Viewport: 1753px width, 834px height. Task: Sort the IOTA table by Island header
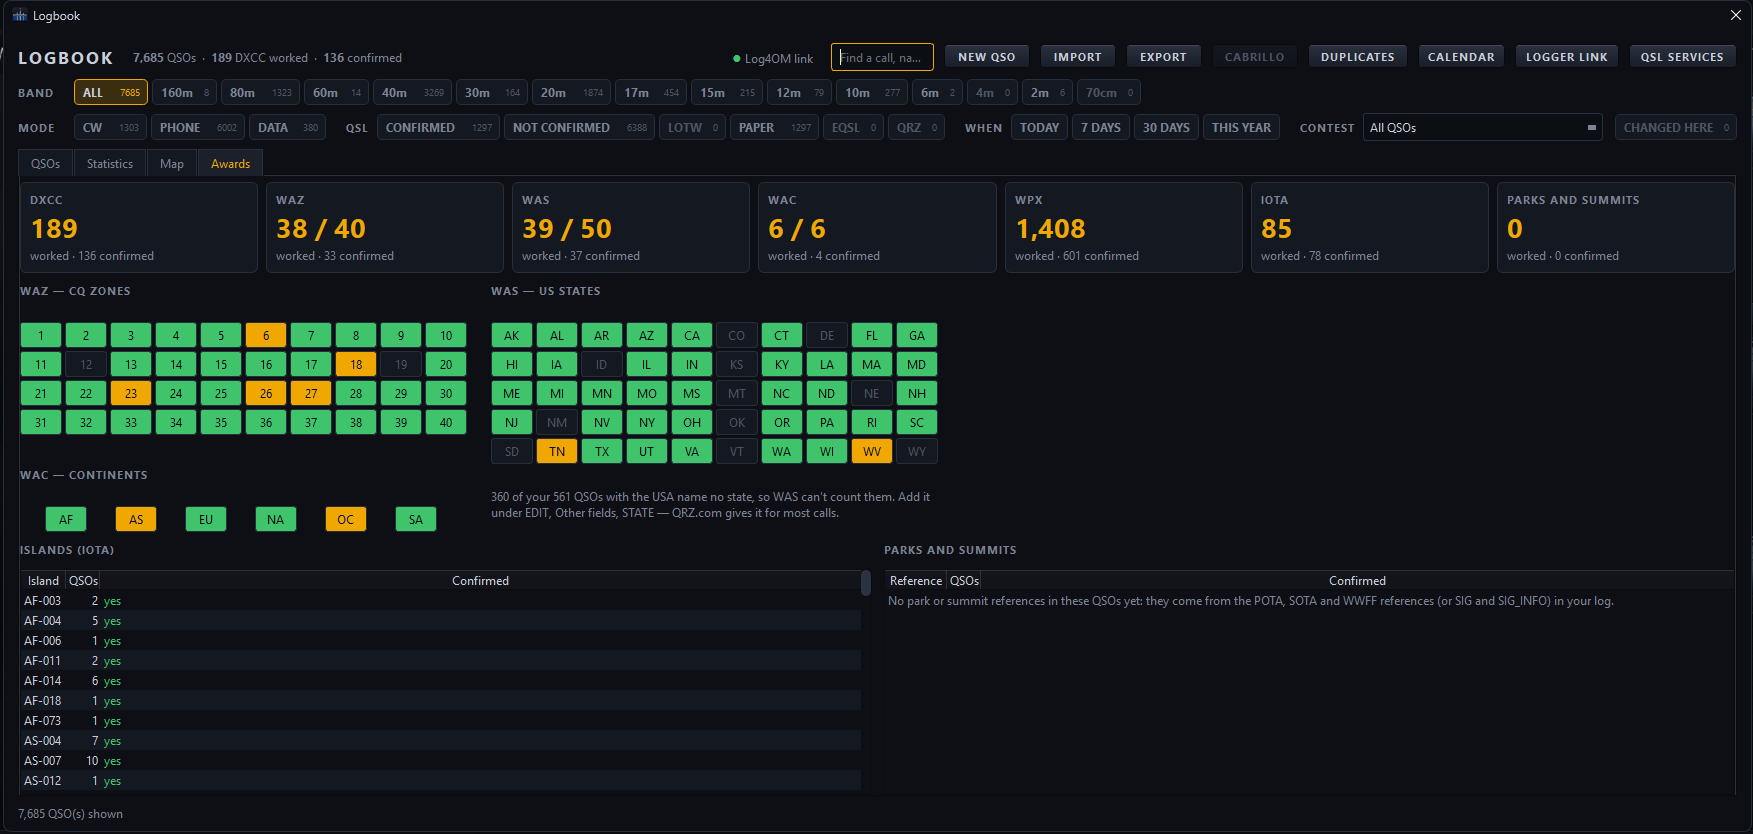43,581
